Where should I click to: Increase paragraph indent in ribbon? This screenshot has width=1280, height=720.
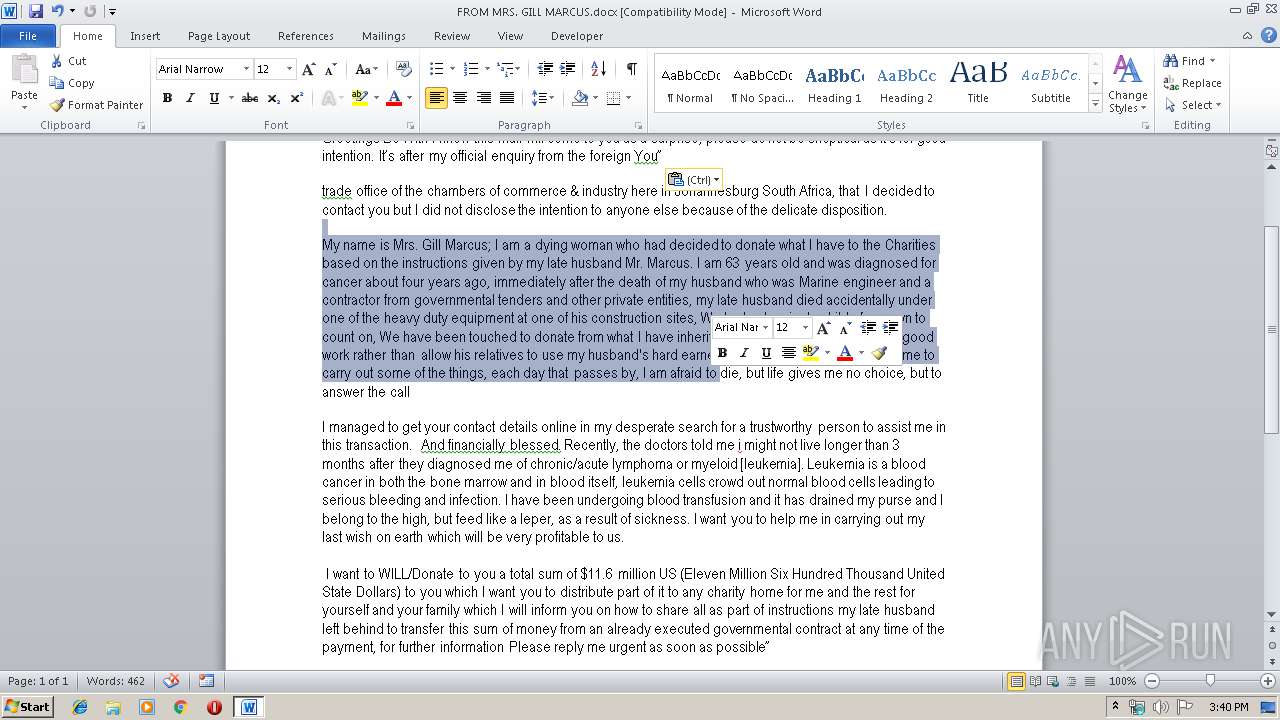point(567,69)
